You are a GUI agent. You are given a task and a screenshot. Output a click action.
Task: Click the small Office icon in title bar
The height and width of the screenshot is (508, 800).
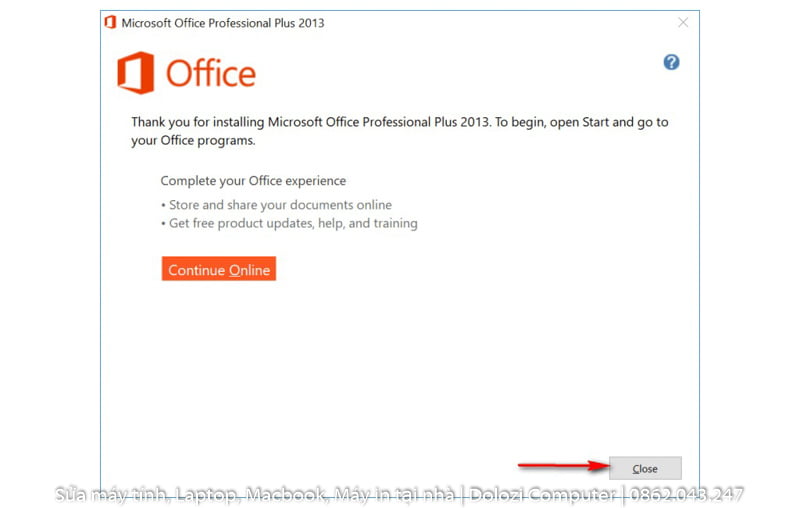[x=110, y=22]
